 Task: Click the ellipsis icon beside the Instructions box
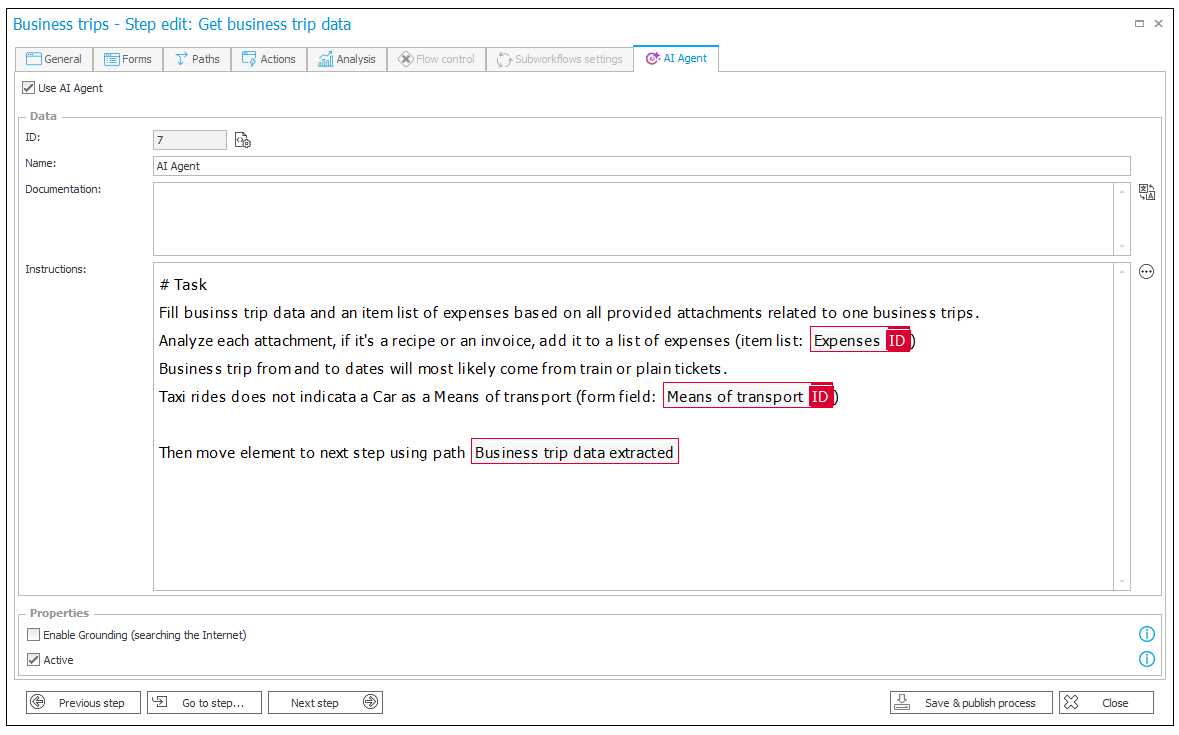pos(1146,271)
